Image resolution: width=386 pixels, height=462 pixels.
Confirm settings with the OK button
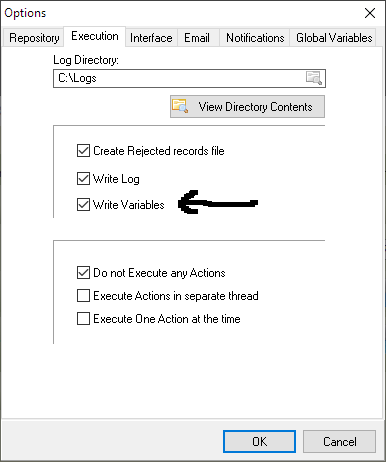(x=259, y=441)
